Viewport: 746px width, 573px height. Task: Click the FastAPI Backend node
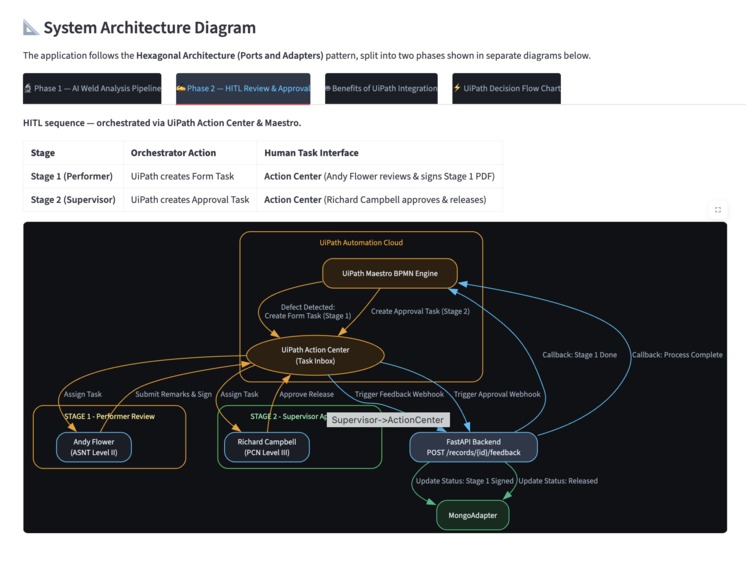[473, 447]
